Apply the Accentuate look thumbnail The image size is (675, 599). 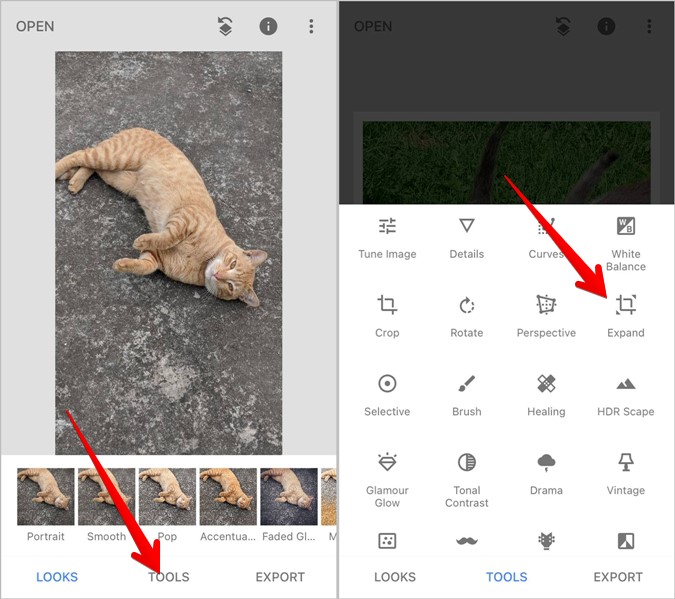coord(228,497)
